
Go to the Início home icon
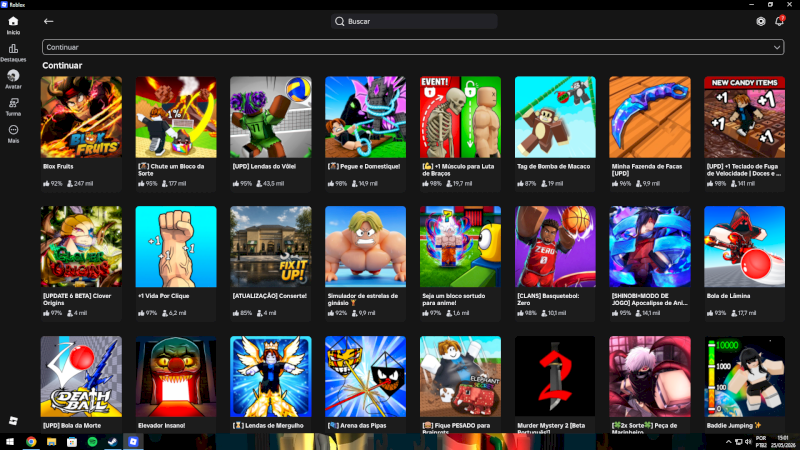(x=13, y=21)
